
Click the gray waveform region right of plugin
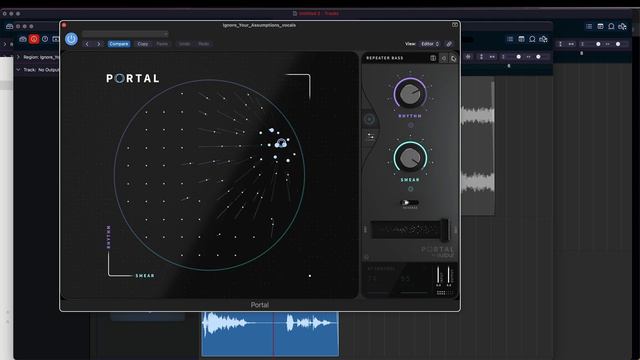[x=478, y=147]
